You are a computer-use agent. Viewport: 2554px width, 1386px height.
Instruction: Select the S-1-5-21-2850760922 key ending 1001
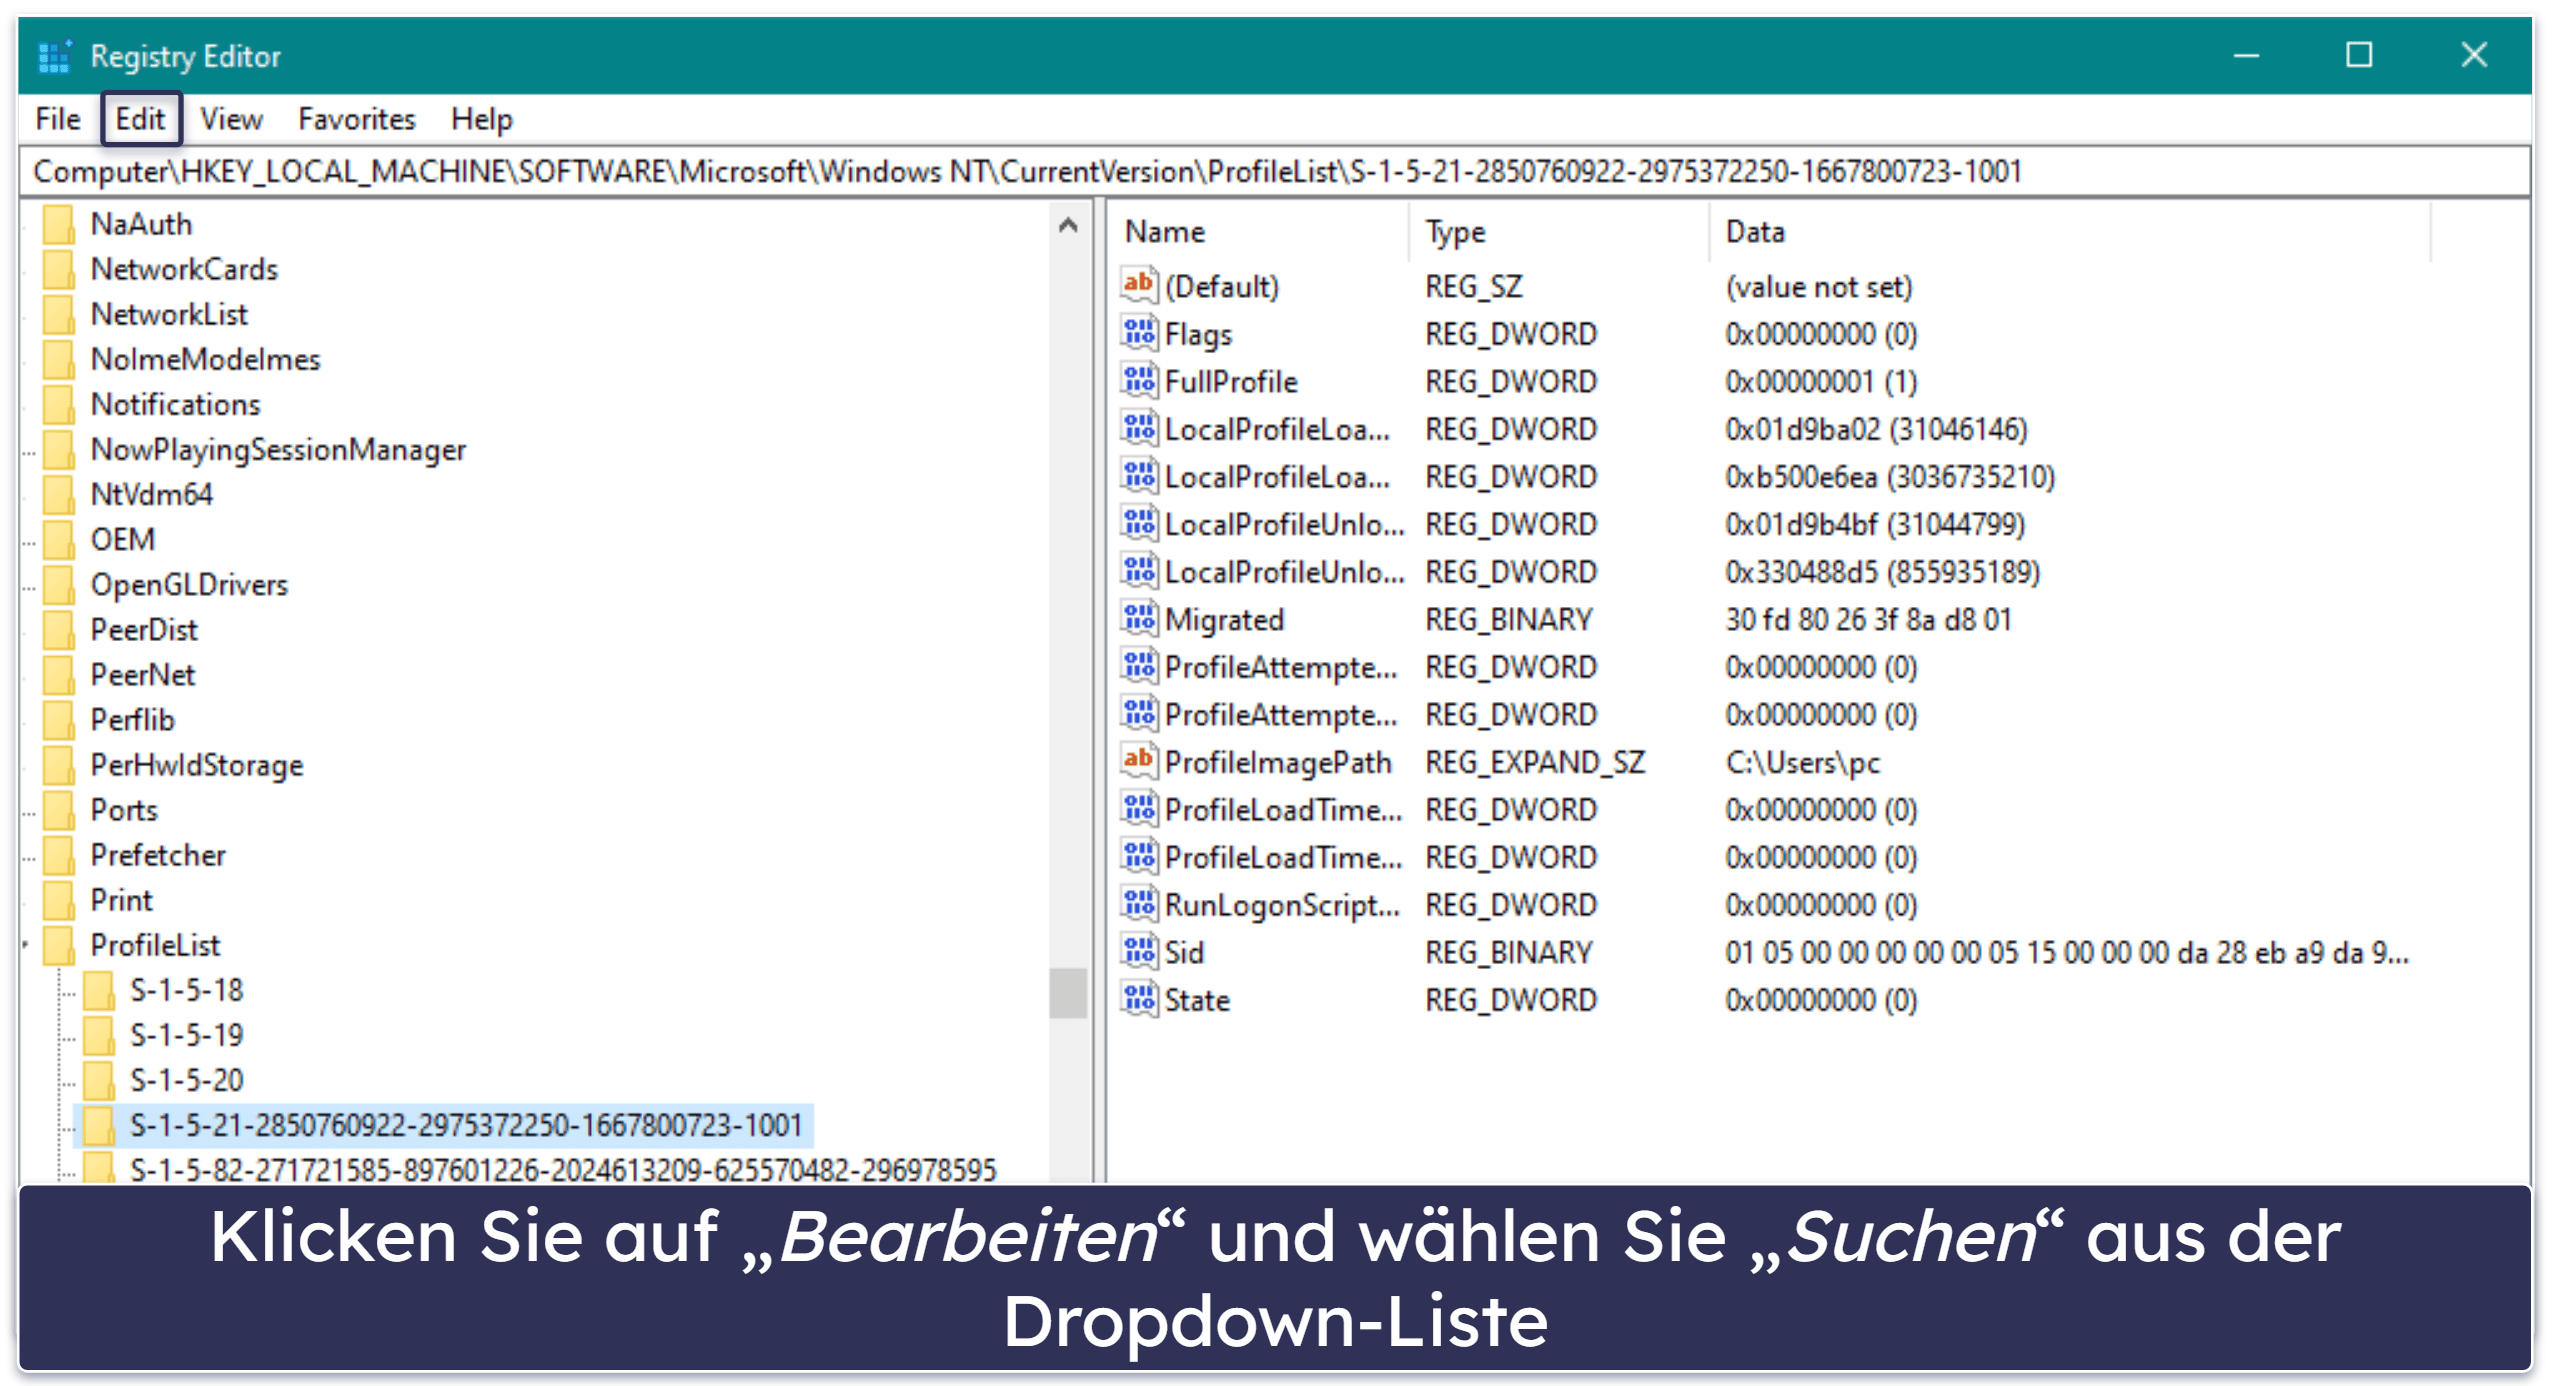point(466,1126)
